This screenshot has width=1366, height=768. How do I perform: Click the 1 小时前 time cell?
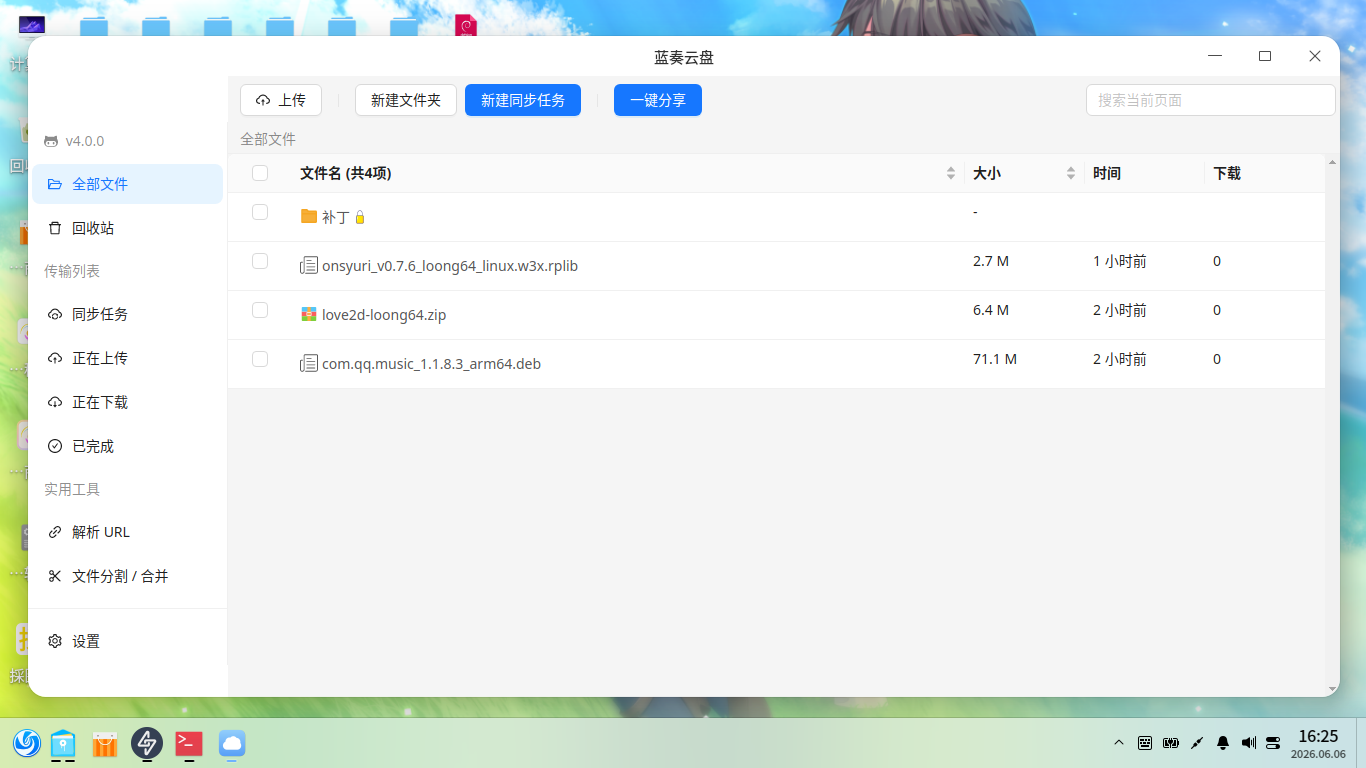1120,261
